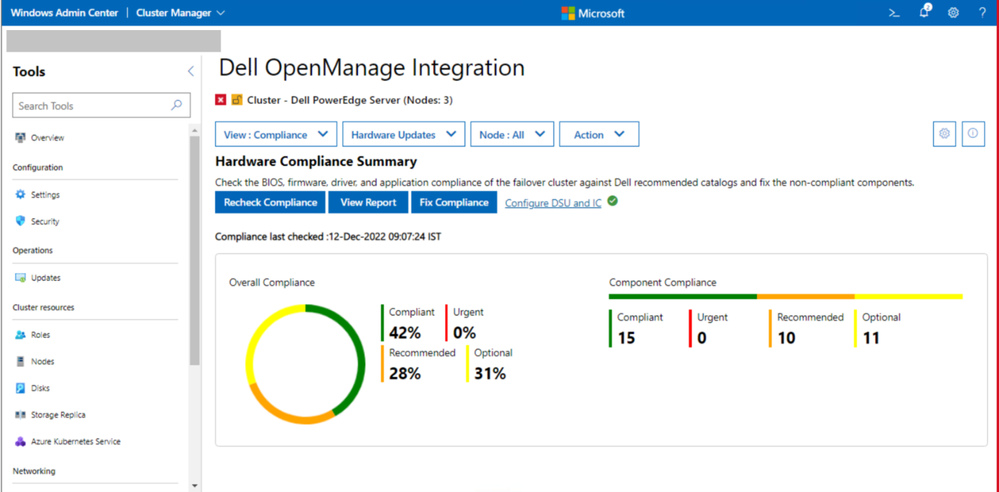Open the Cluster Manager dropdown
The width and height of the screenshot is (999, 492).
tap(180, 13)
